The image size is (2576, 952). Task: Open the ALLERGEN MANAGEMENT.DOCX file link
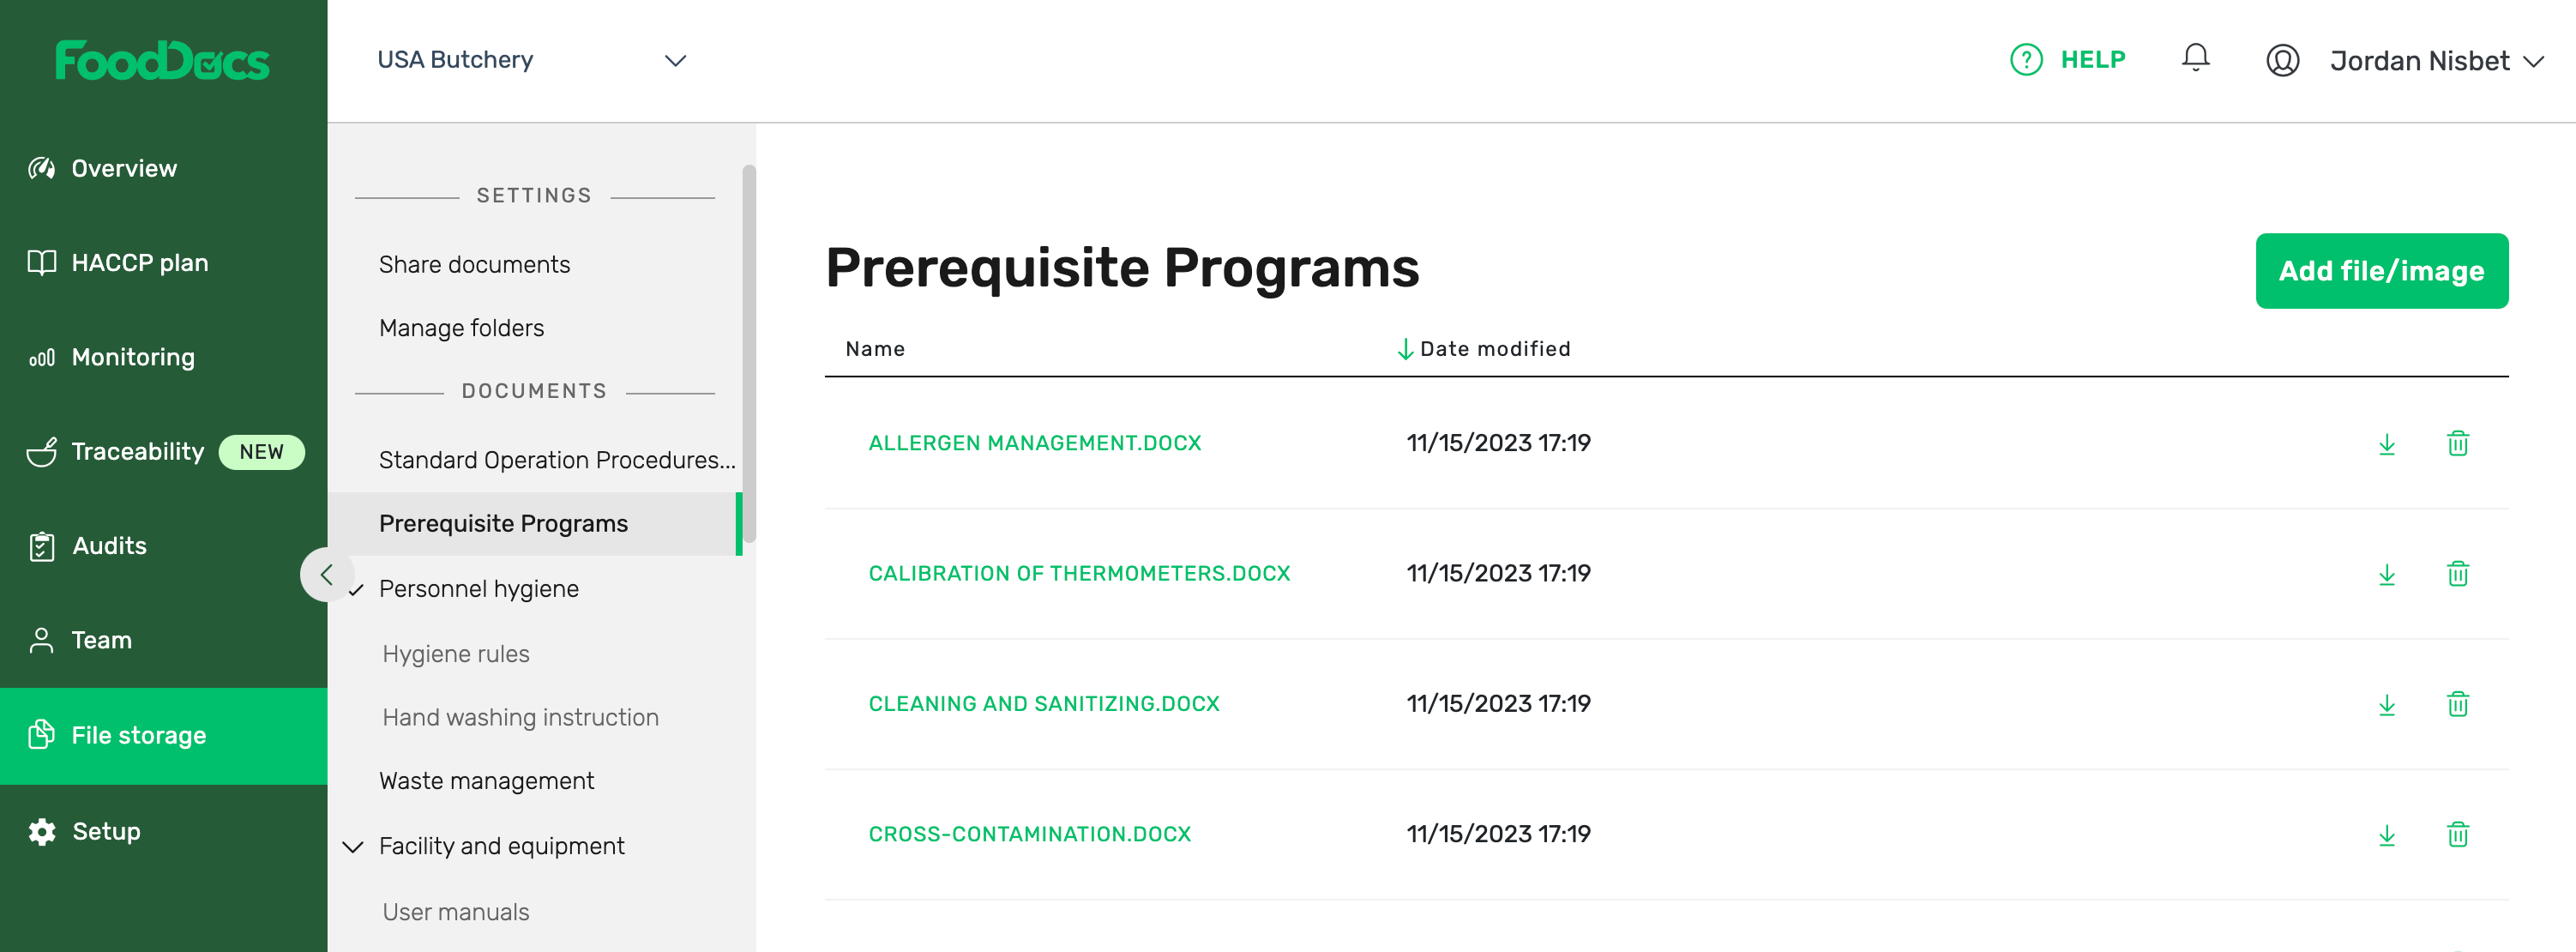pos(1034,443)
